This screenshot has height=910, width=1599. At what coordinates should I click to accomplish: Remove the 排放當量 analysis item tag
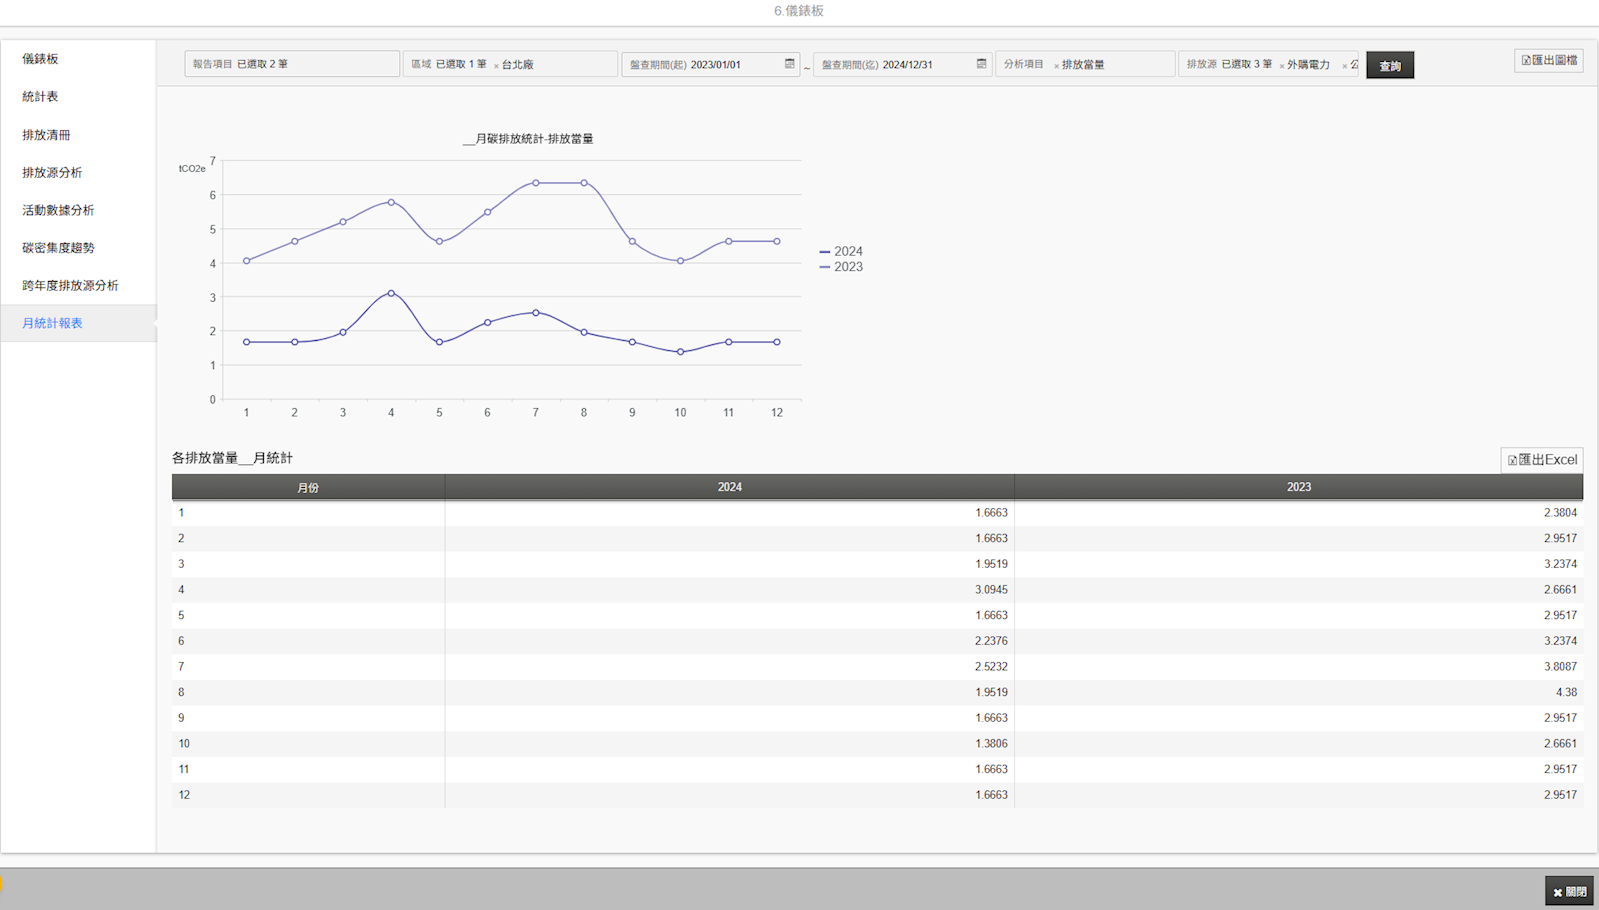(1056, 66)
